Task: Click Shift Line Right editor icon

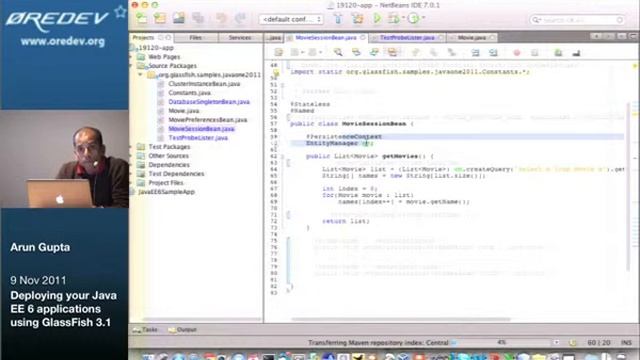Action: pos(493,52)
